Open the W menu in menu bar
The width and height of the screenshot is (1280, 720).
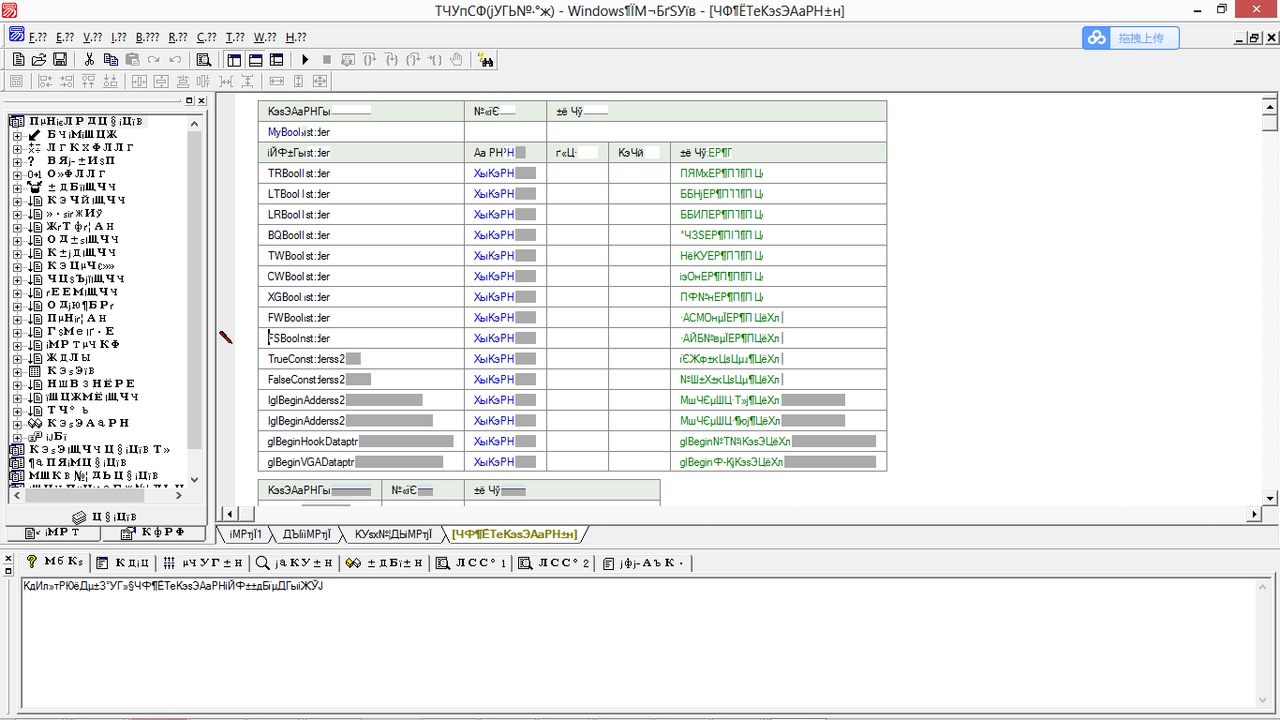265,37
